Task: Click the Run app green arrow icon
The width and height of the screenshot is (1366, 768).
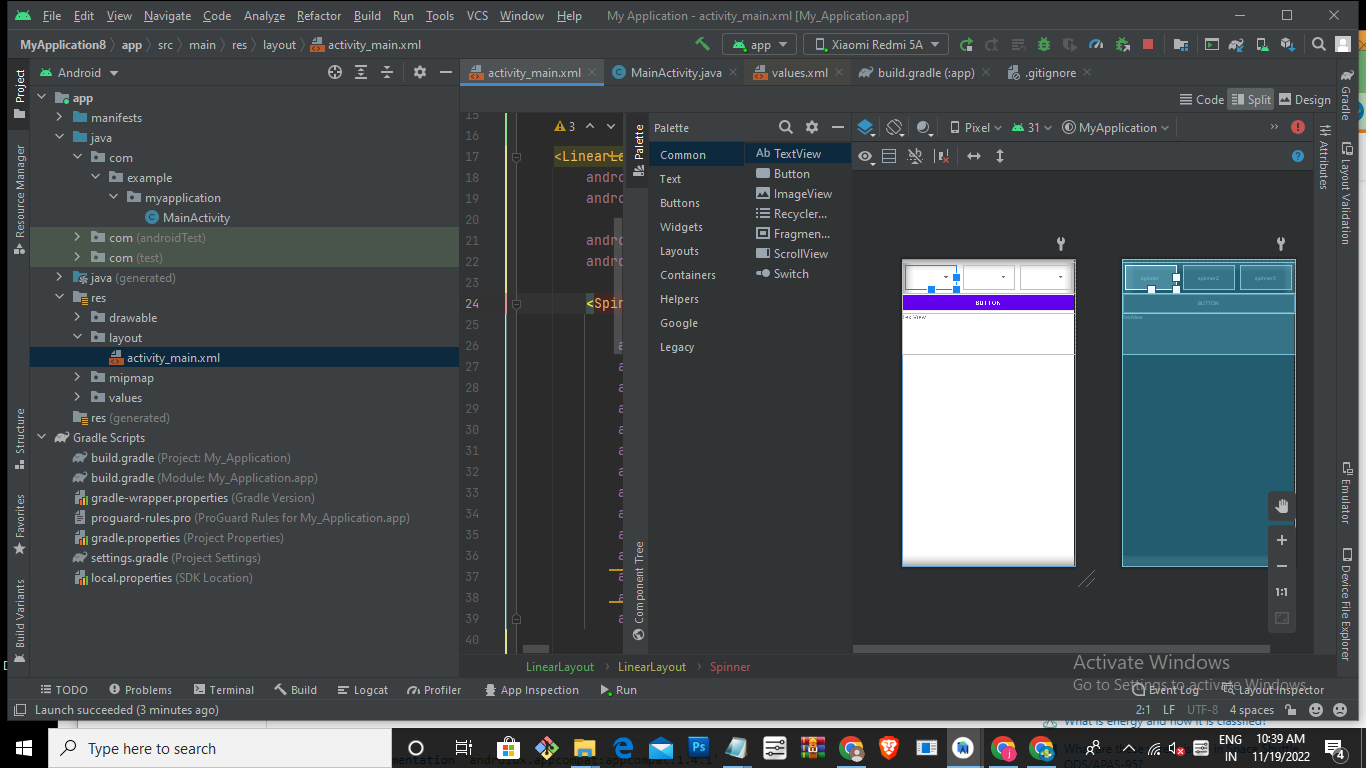Action: tap(966, 44)
